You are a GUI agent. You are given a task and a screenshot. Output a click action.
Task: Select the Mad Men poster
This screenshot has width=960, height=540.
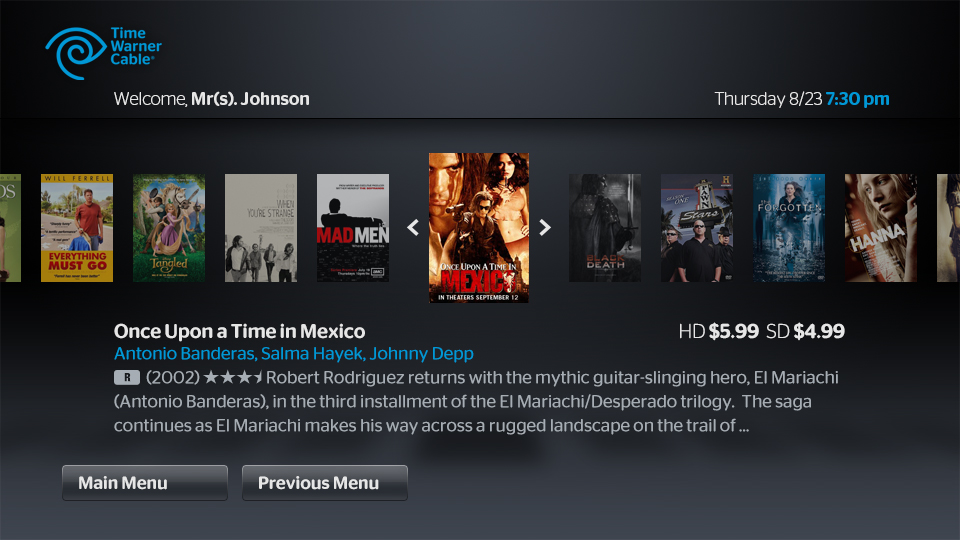(353, 228)
